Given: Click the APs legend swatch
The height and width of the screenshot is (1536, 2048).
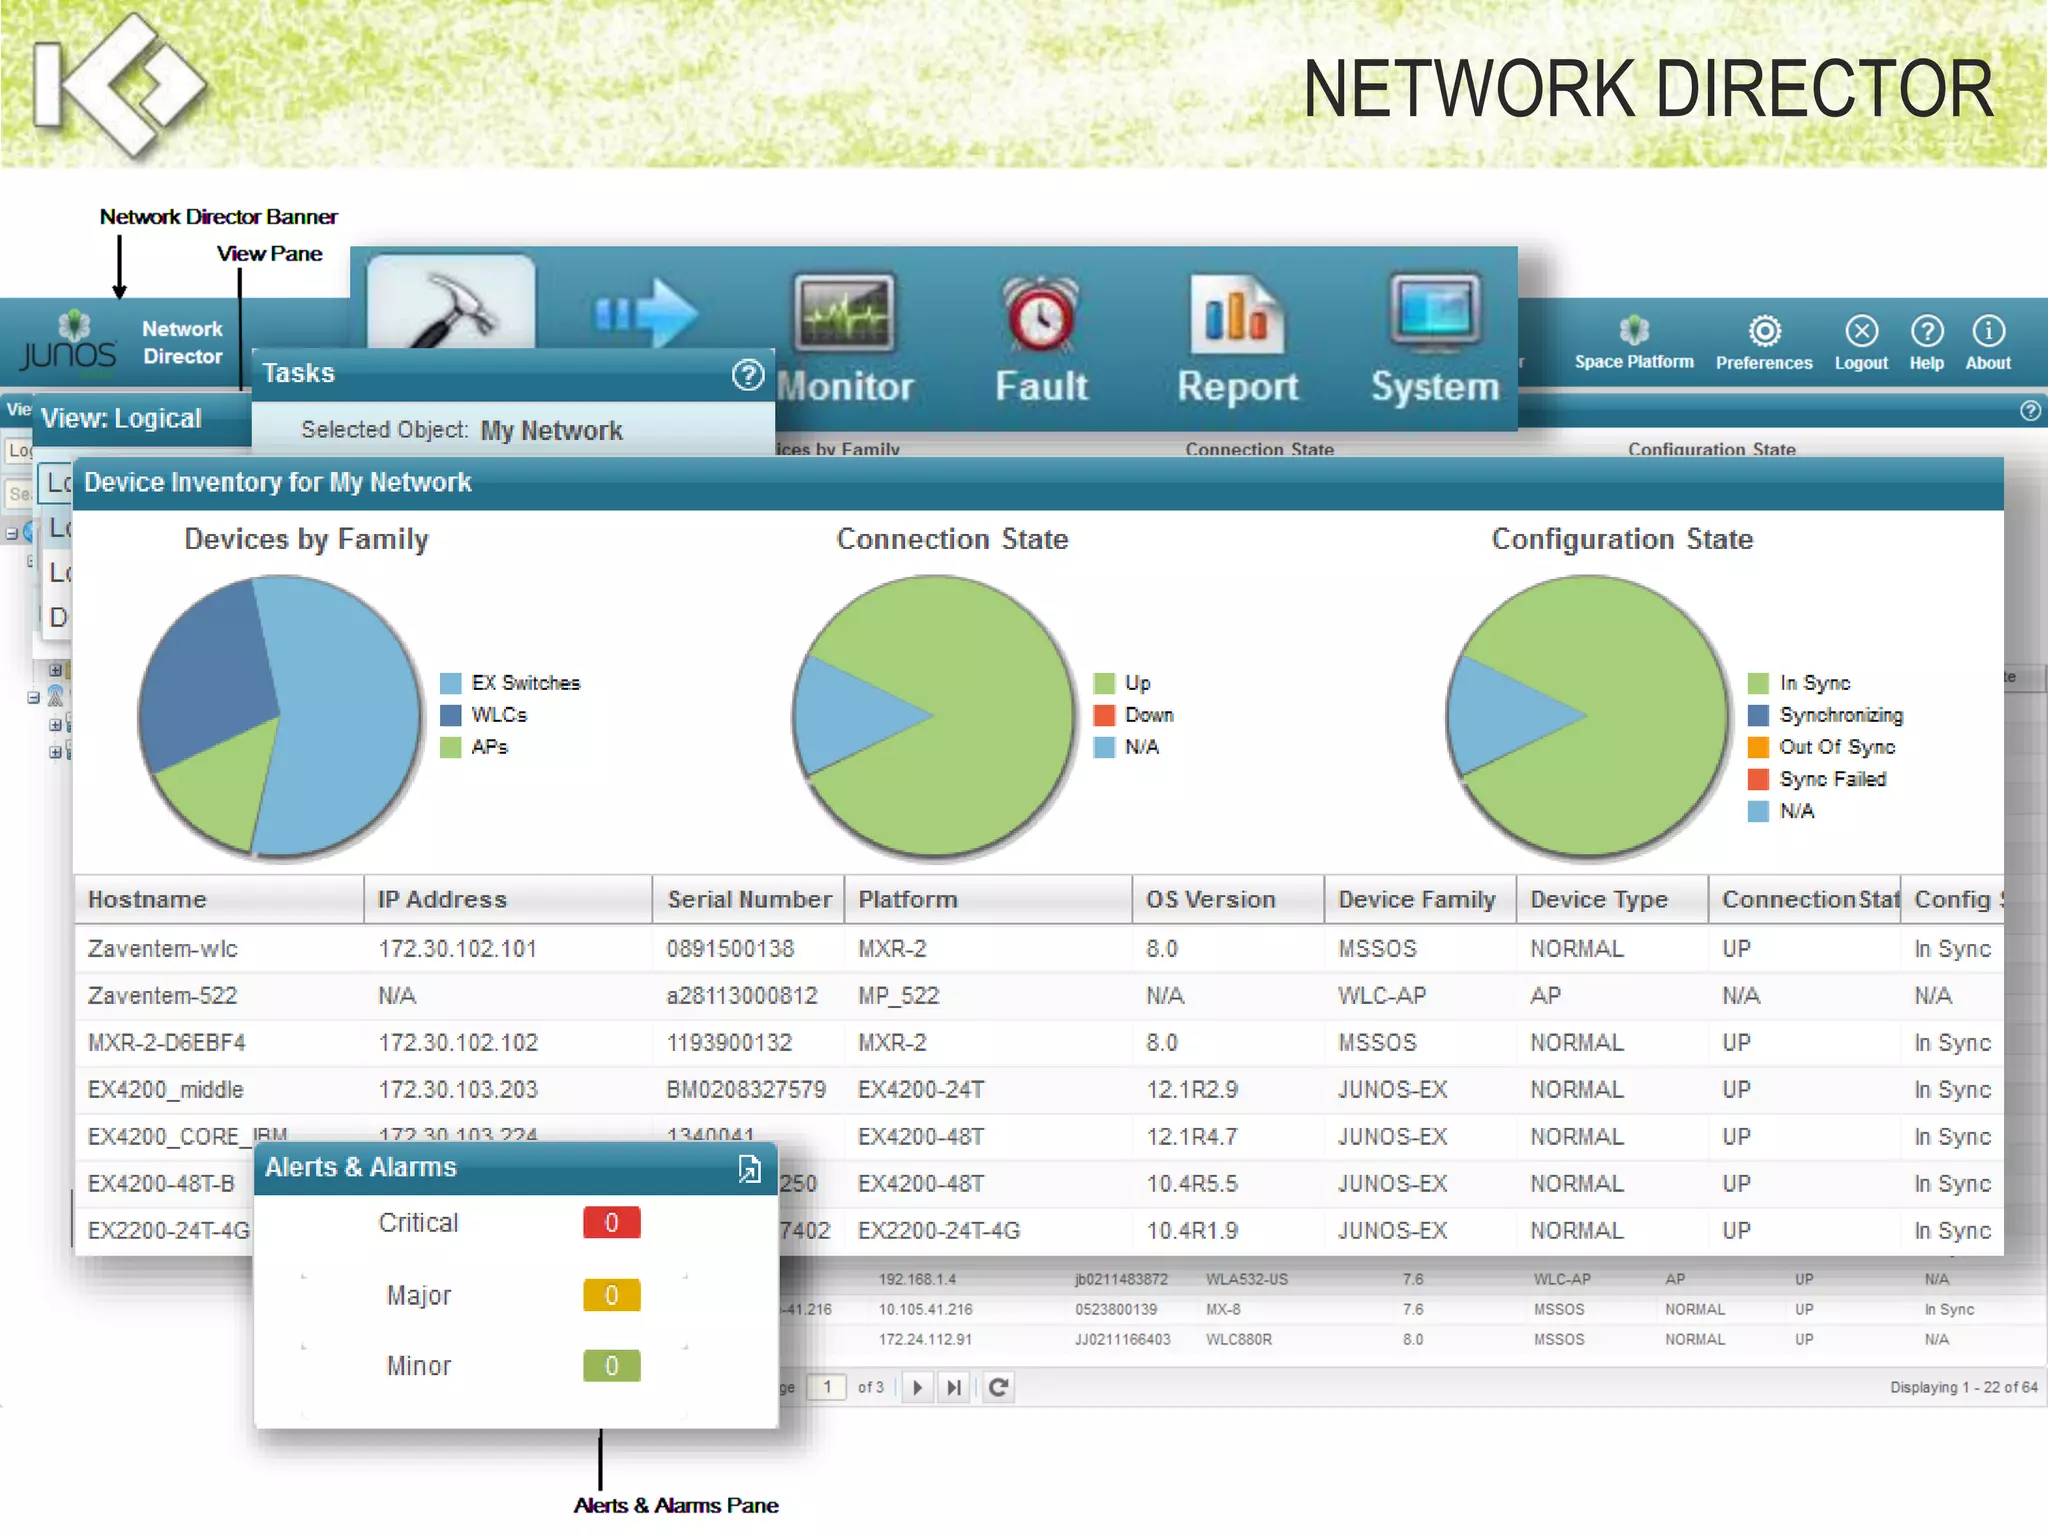Looking at the screenshot, I should pyautogui.click(x=451, y=747).
